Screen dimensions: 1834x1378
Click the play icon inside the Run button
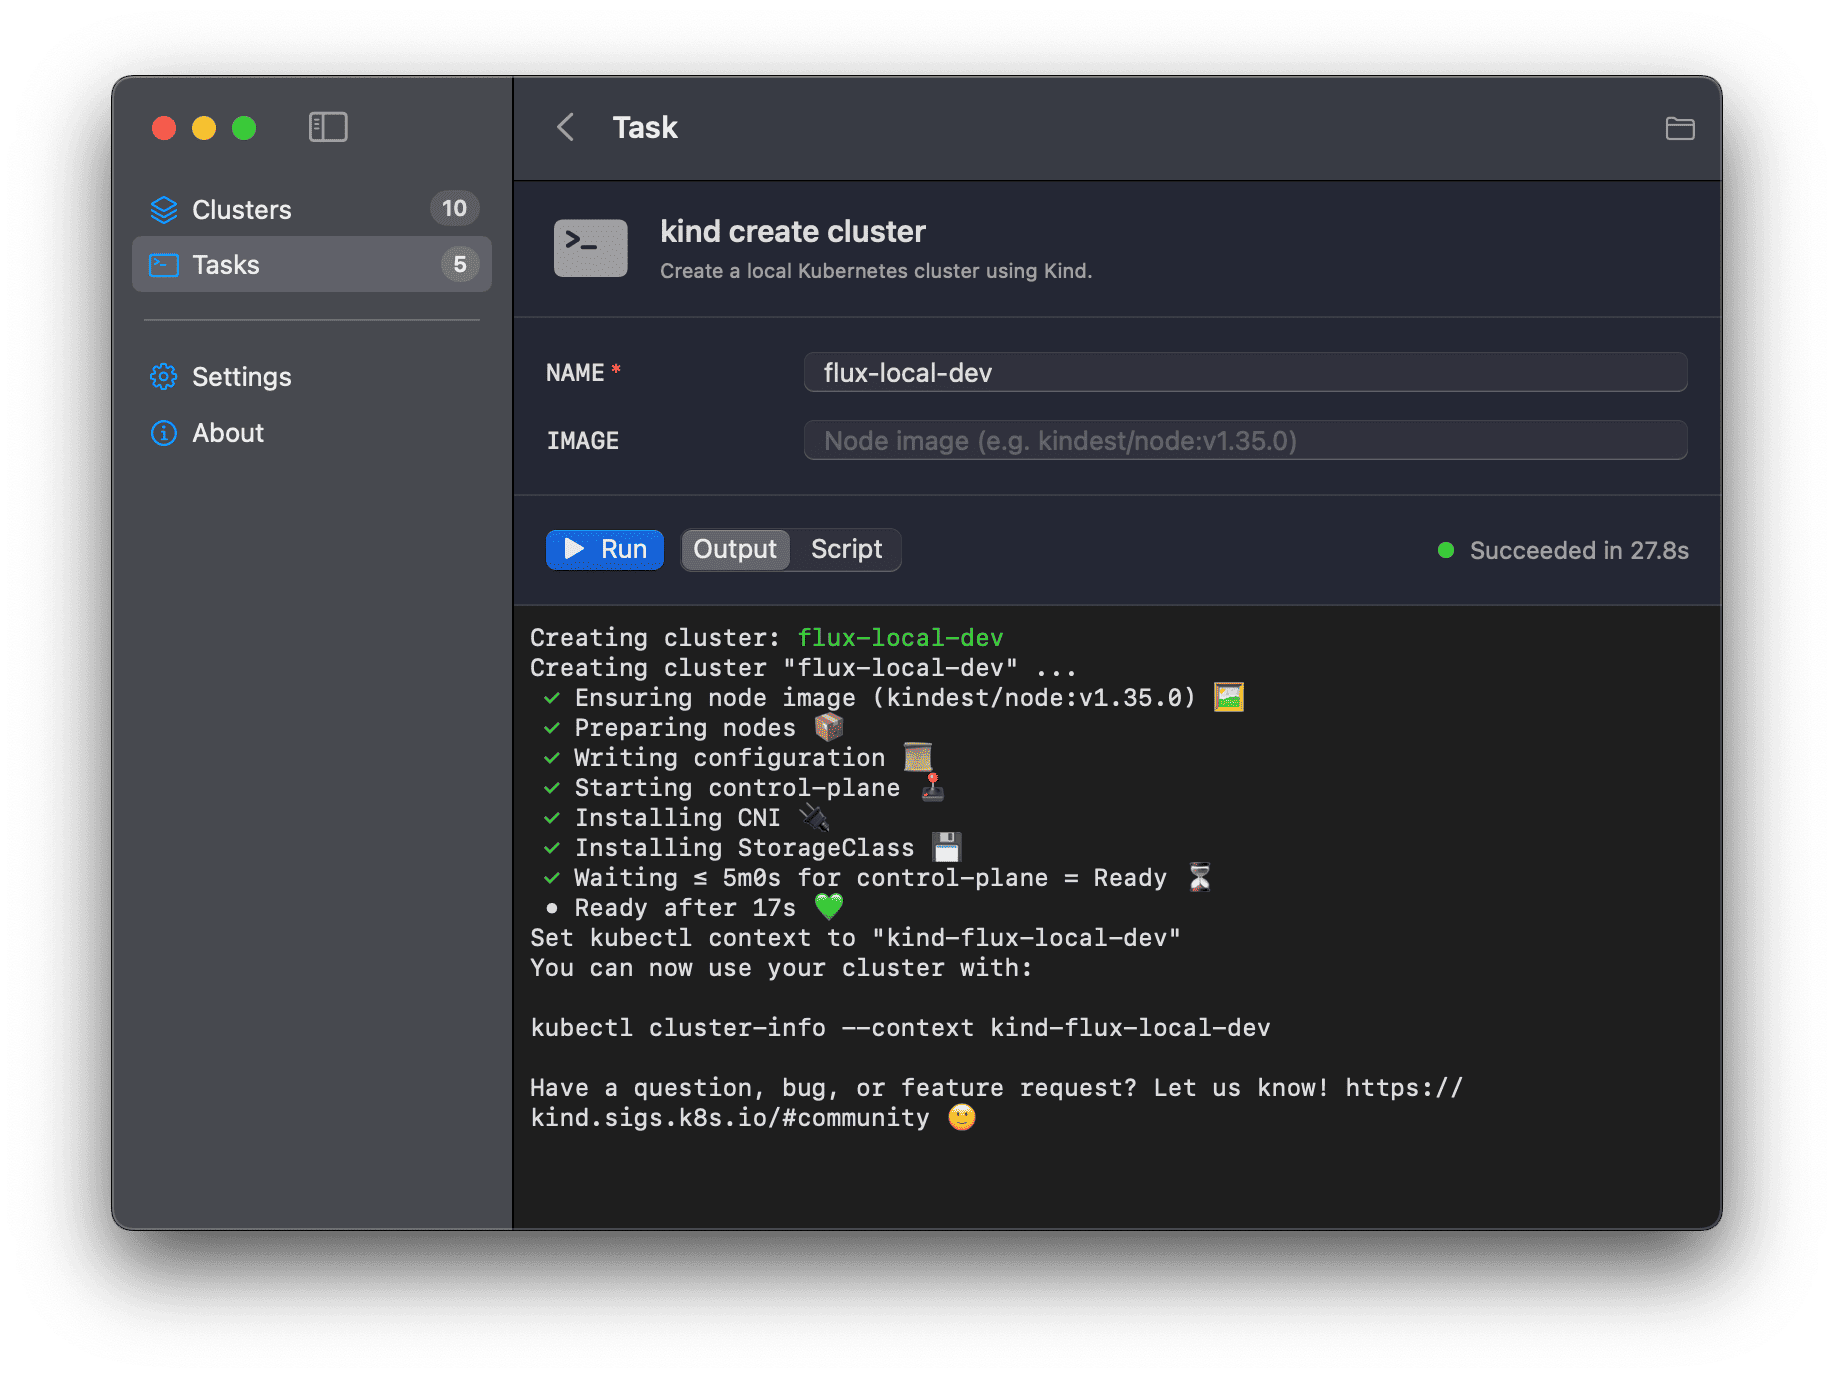[x=575, y=549]
